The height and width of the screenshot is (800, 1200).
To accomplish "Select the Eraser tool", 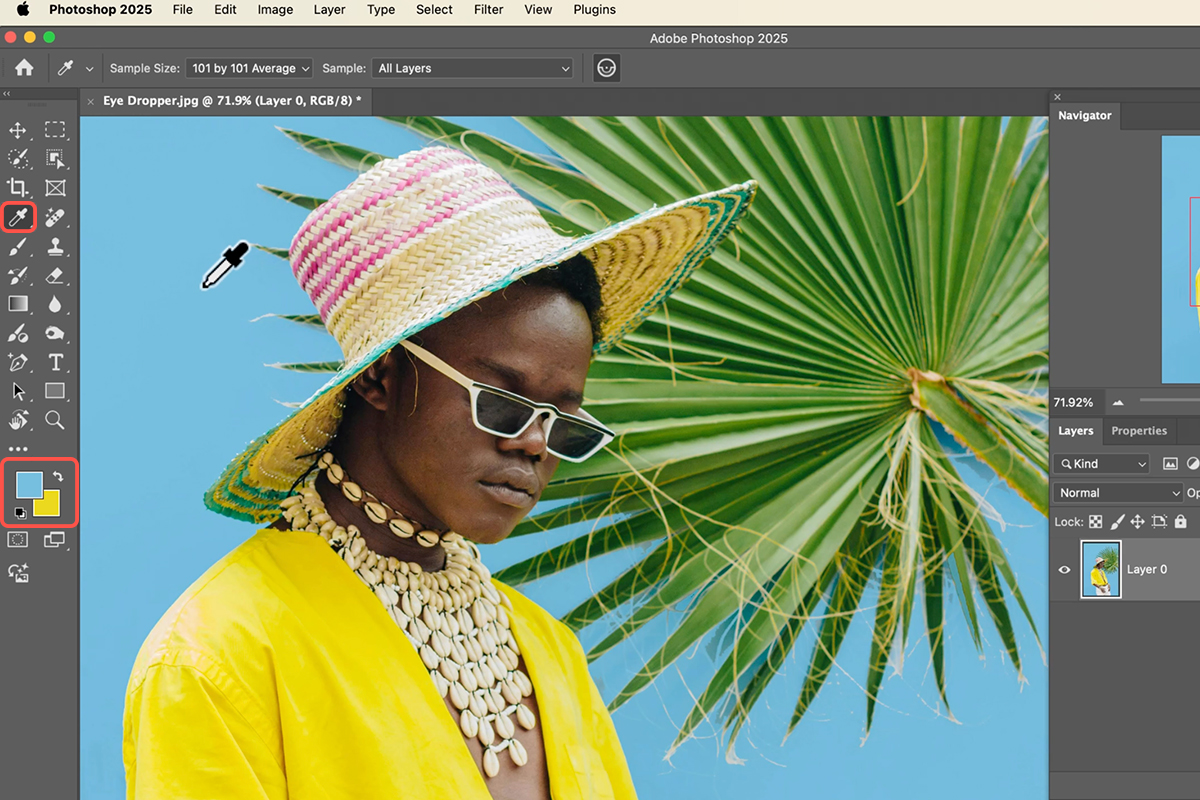I will (x=55, y=275).
